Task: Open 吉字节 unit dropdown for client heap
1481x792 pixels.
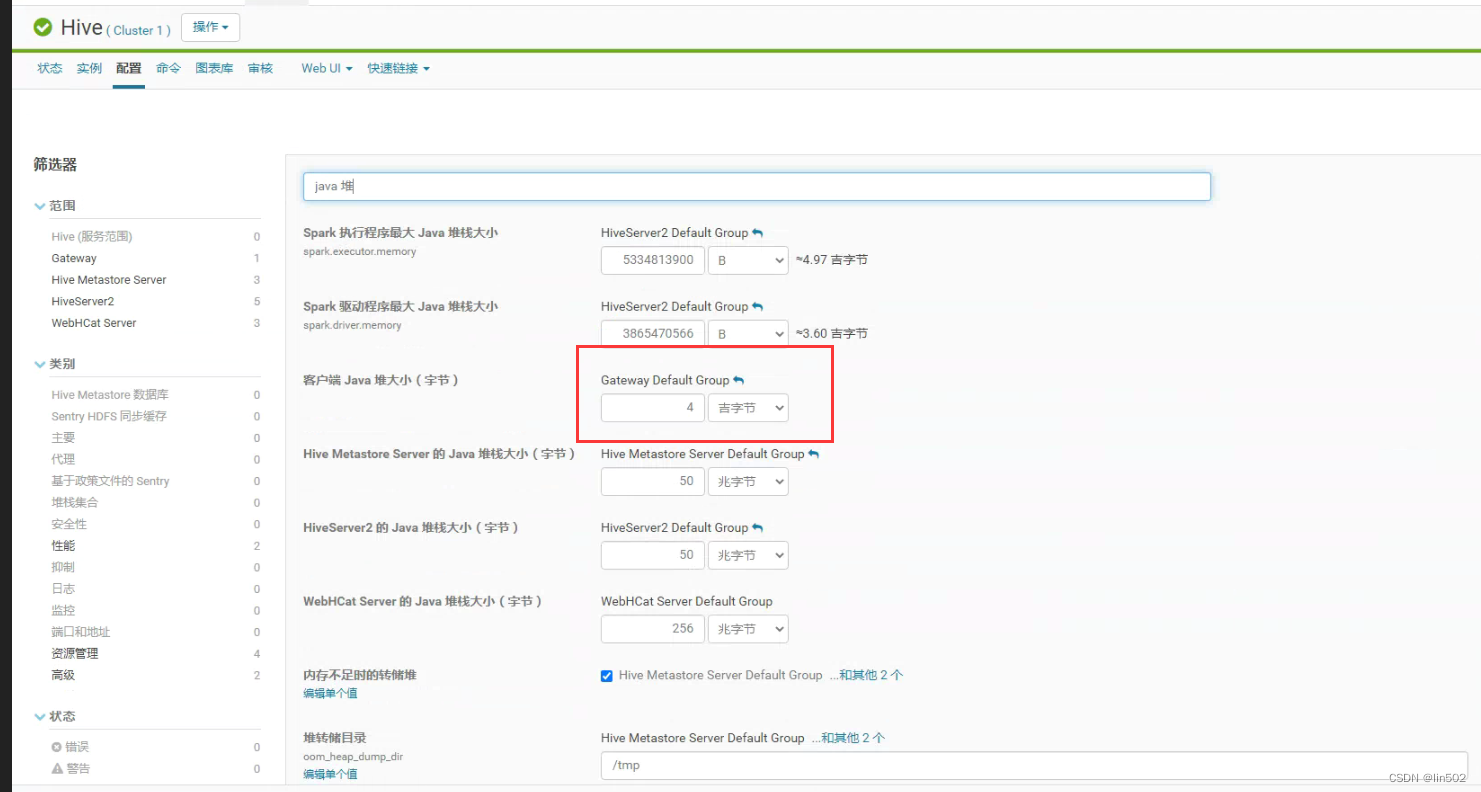Action: (x=748, y=408)
